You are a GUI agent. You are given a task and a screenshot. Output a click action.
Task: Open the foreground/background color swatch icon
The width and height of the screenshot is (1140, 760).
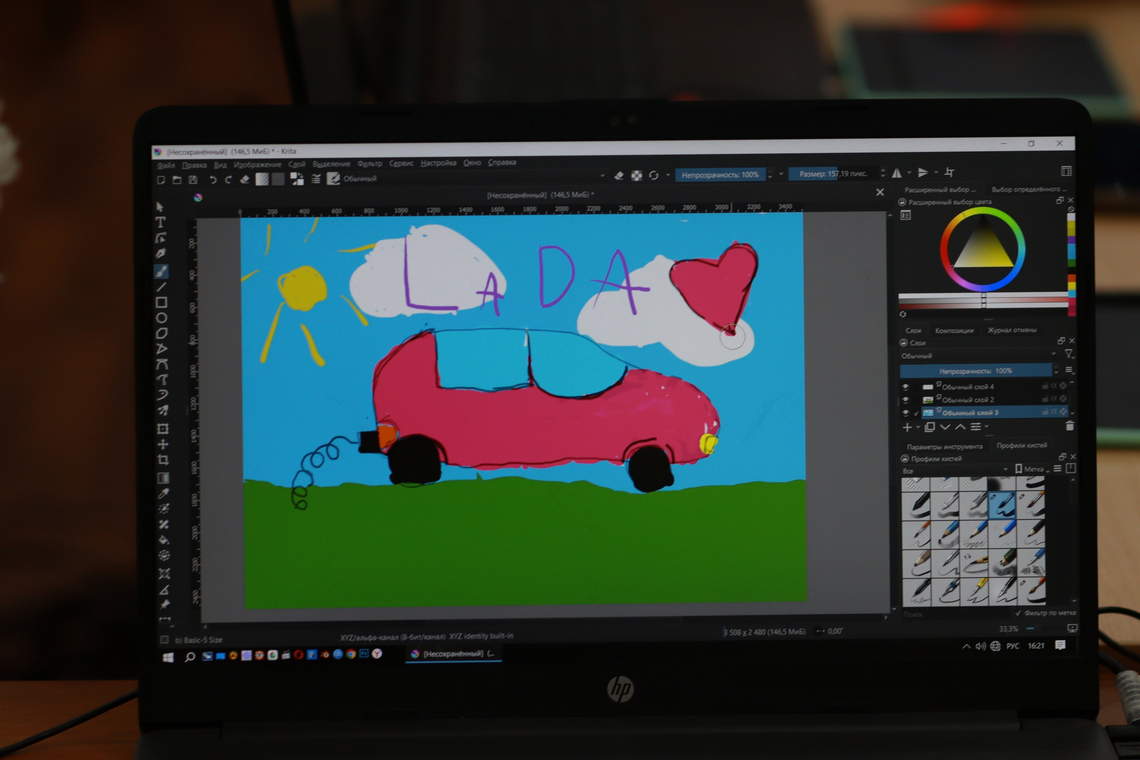click(x=297, y=179)
